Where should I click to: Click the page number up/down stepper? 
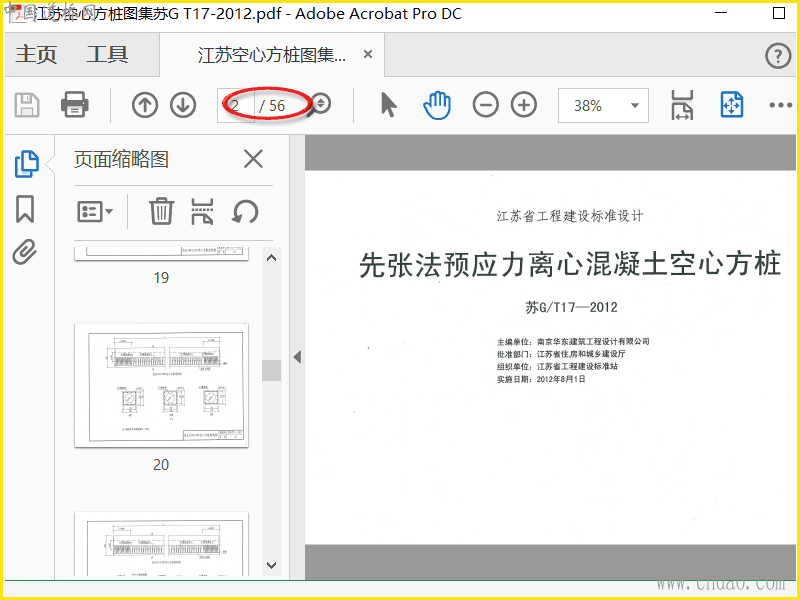[321, 104]
